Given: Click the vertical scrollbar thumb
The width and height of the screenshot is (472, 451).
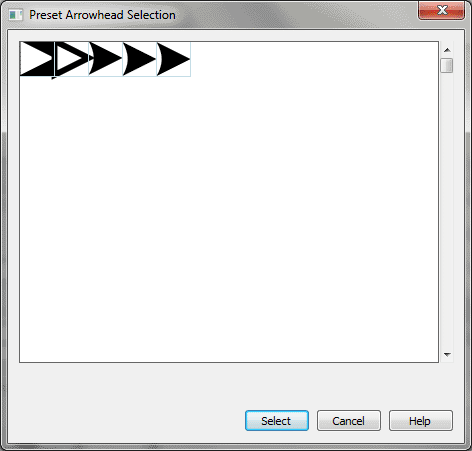Looking at the screenshot, I should coord(447,65).
